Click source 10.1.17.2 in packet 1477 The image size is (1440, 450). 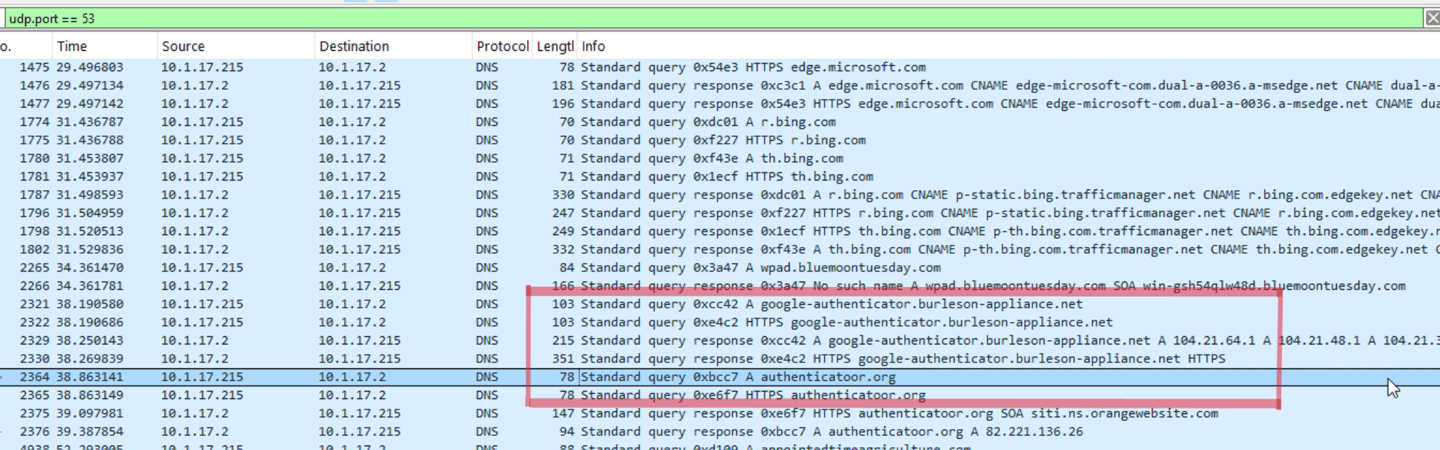point(195,104)
